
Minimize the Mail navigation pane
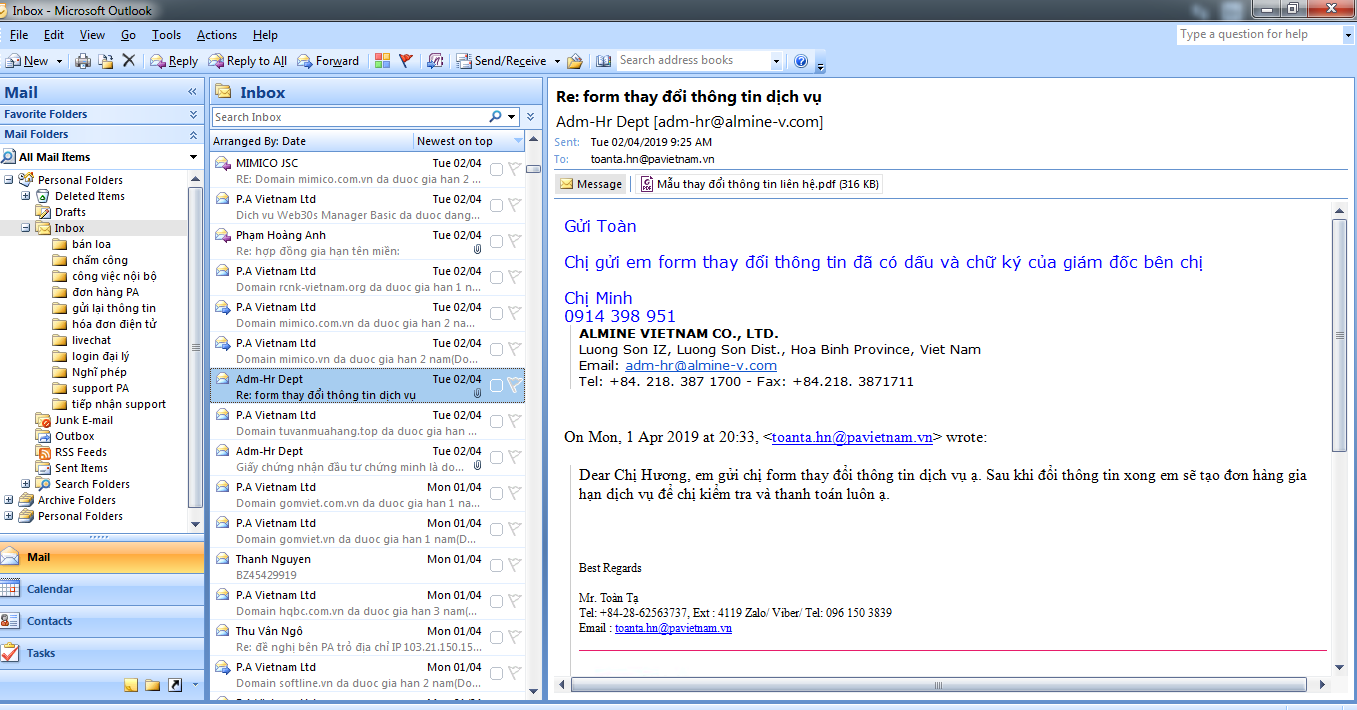click(192, 92)
